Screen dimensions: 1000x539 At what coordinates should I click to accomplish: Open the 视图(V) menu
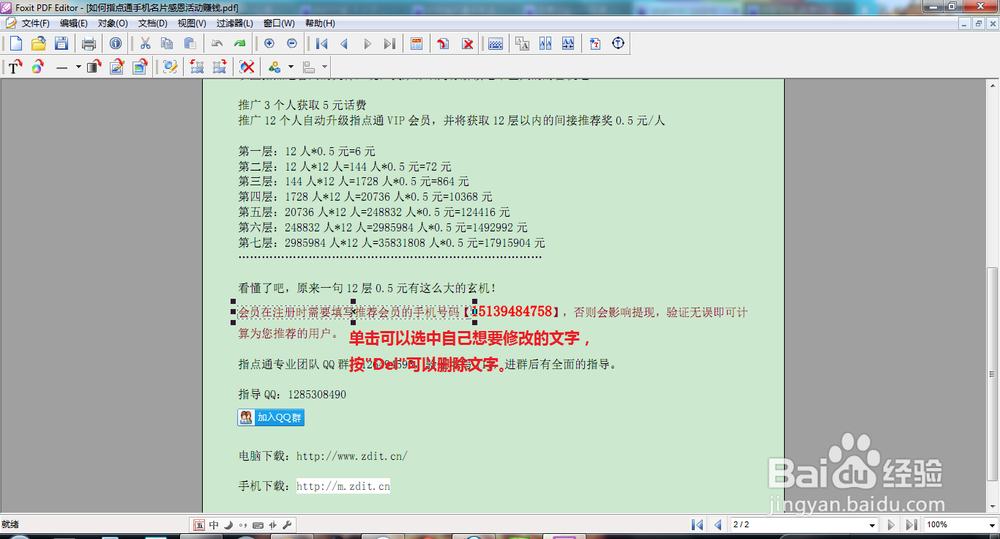click(x=191, y=23)
